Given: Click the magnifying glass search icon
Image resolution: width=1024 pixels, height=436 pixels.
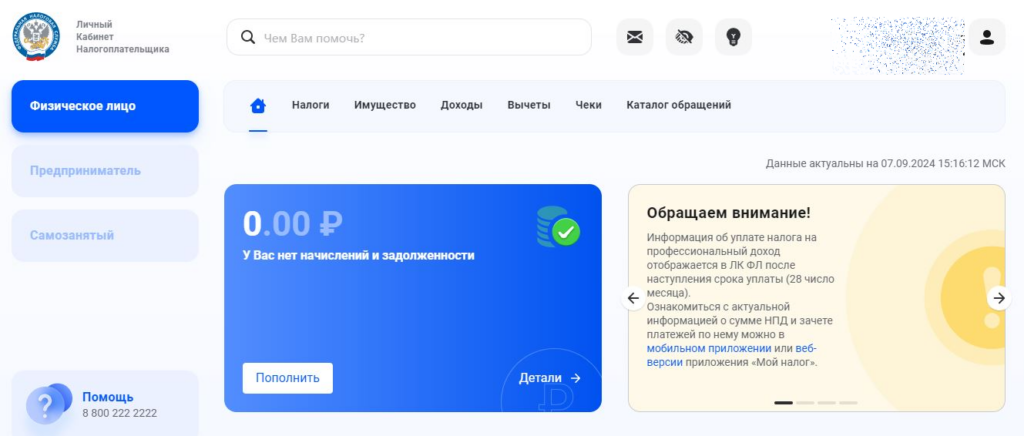Looking at the screenshot, I should 246,38.
